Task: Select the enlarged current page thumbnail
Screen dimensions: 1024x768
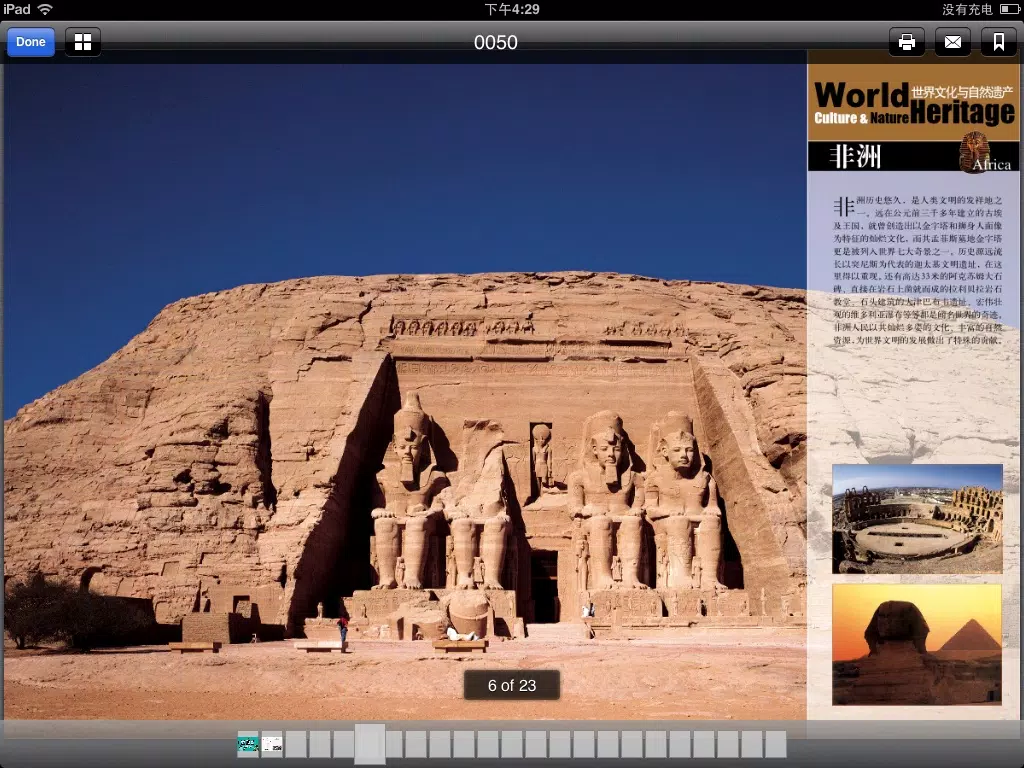Action: [370, 743]
